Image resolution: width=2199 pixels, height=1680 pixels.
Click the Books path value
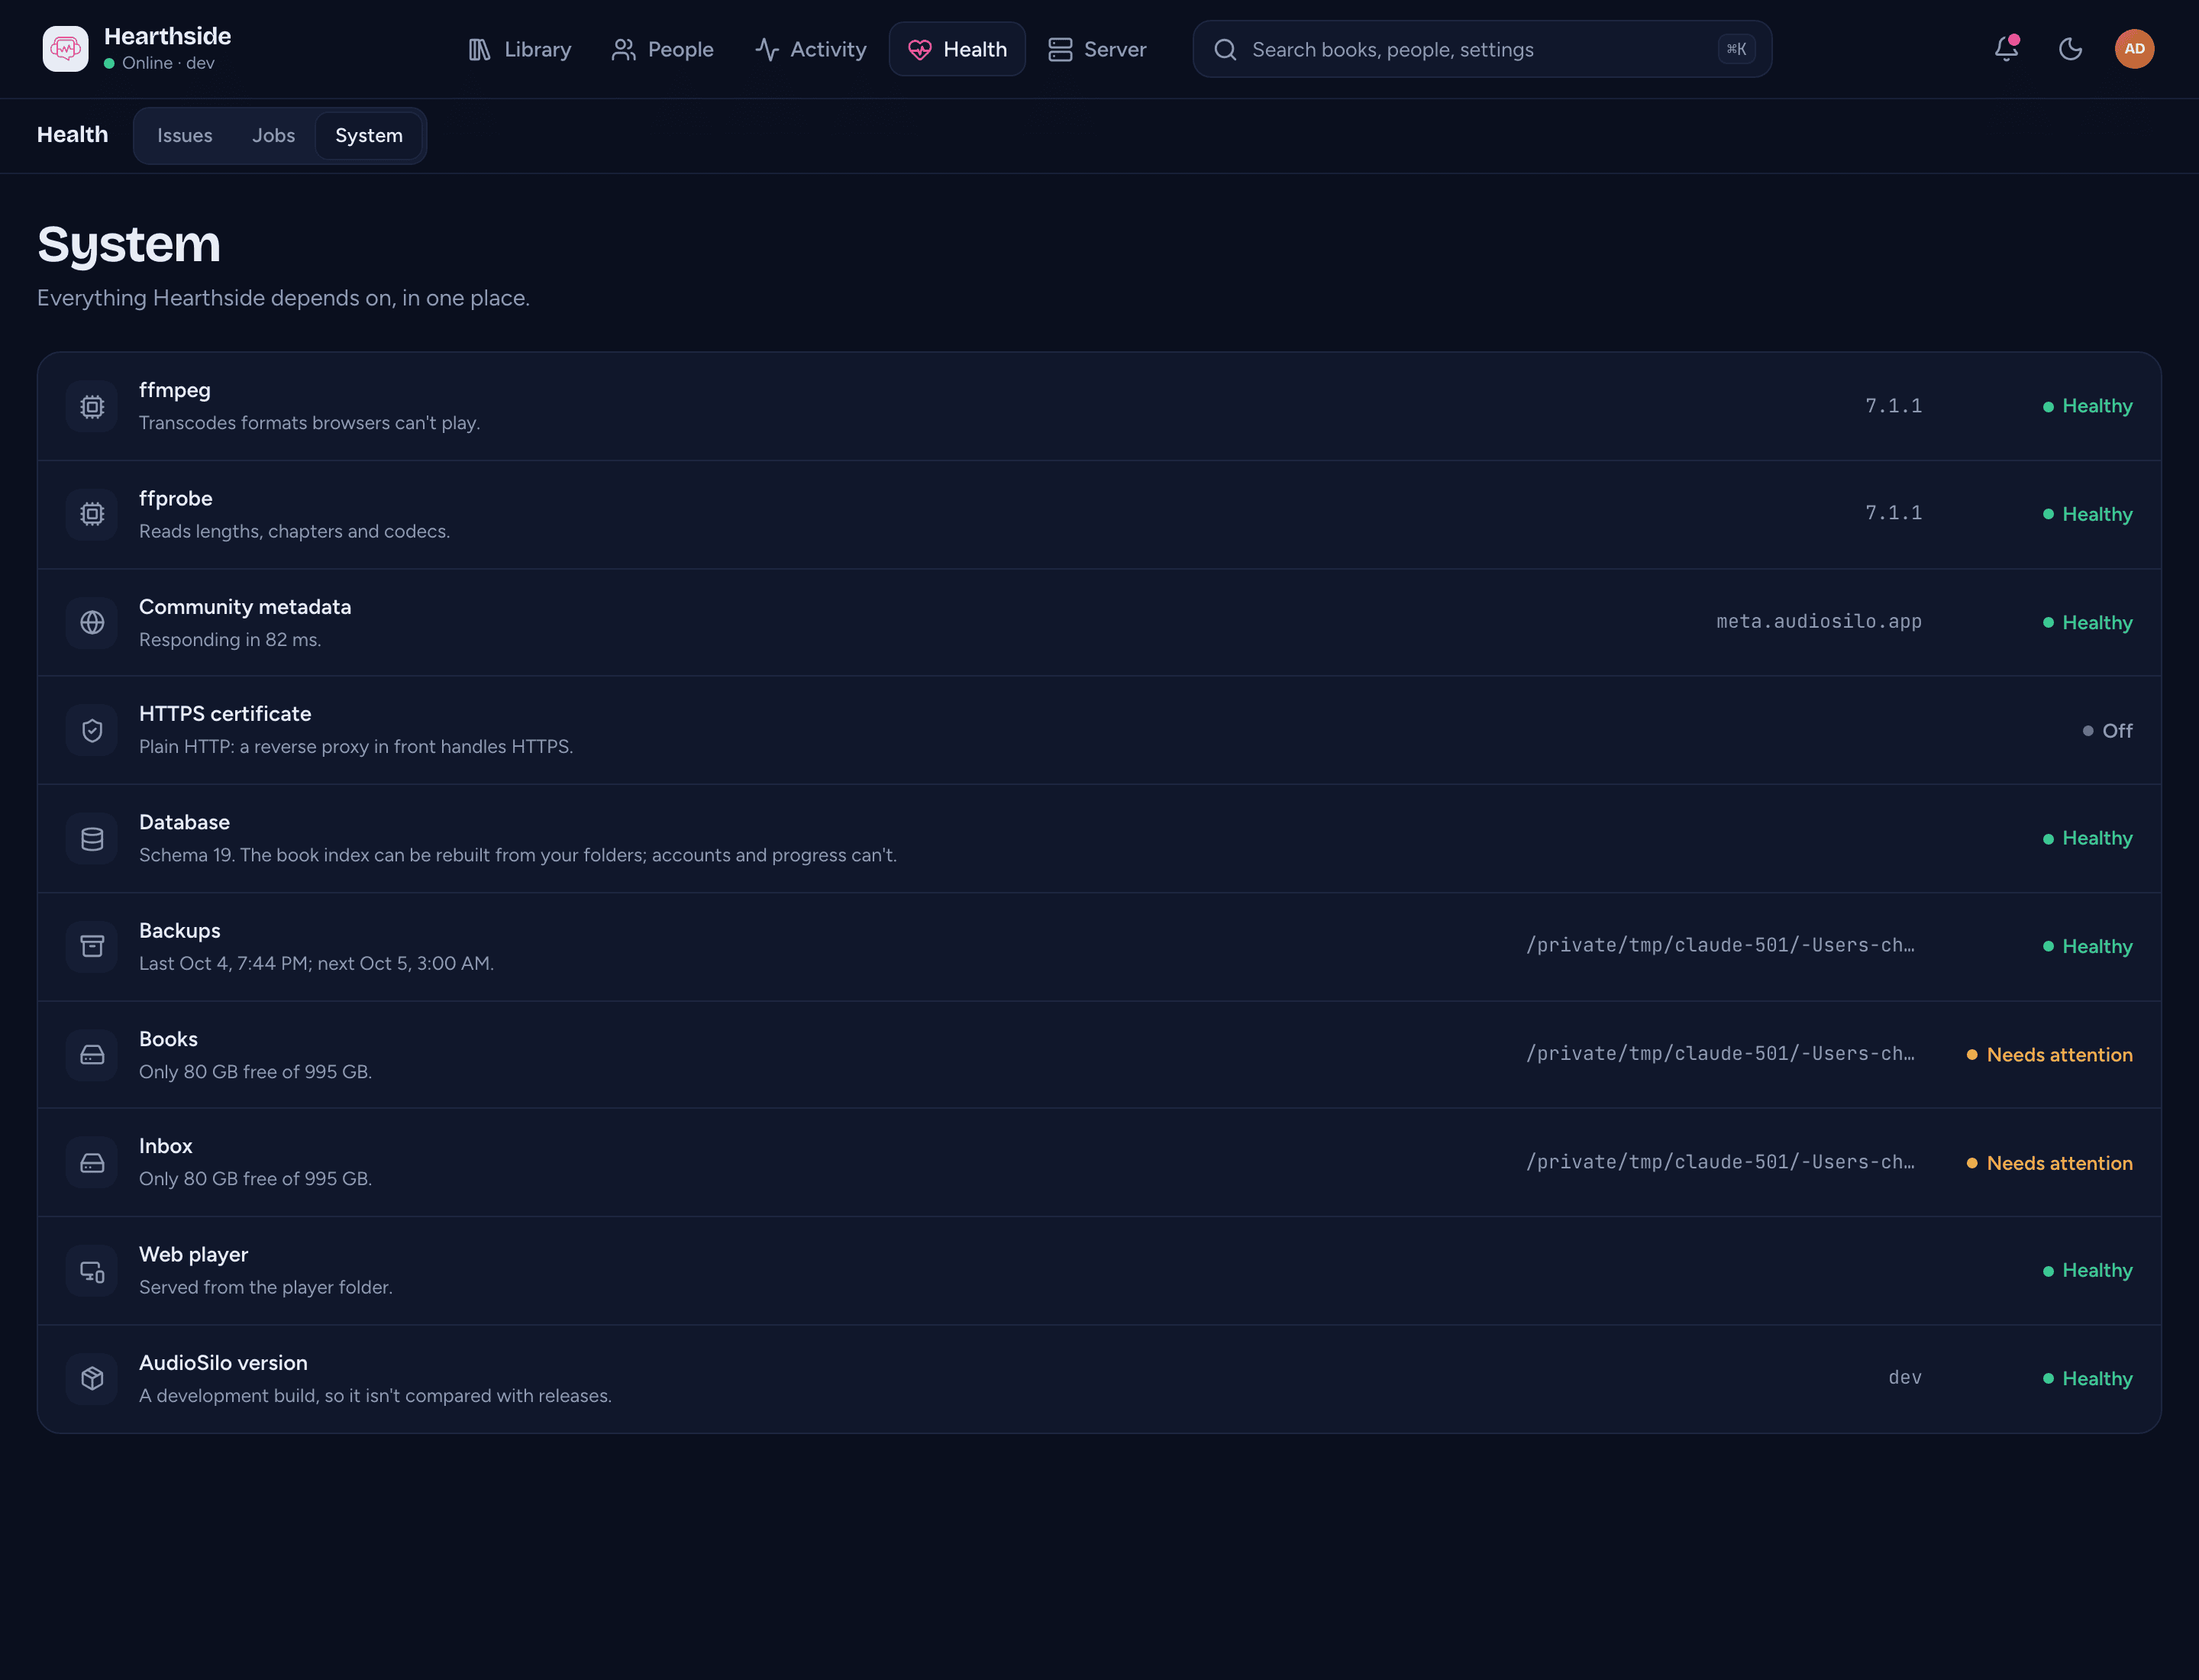(1721, 1054)
